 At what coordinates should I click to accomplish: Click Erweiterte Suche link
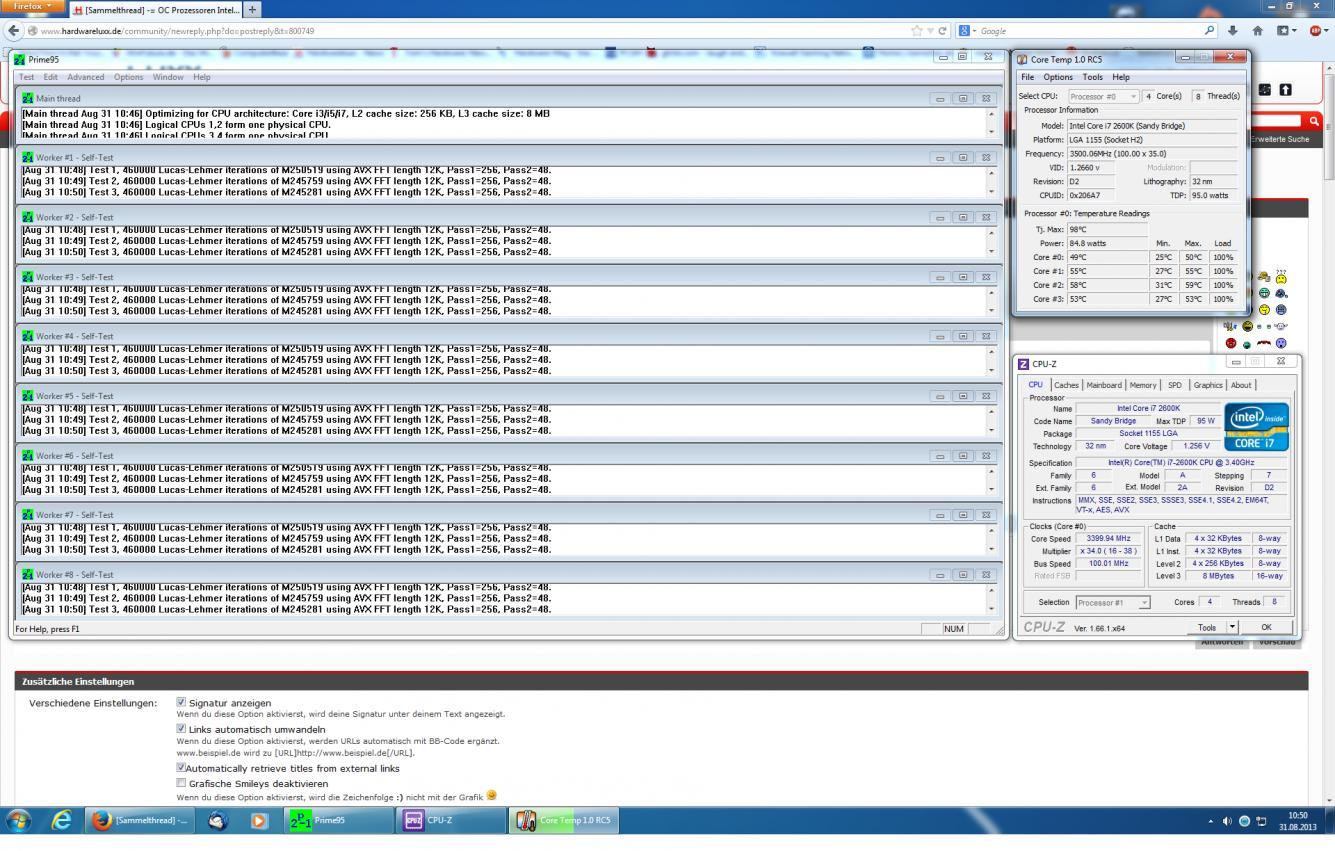coord(1279,139)
